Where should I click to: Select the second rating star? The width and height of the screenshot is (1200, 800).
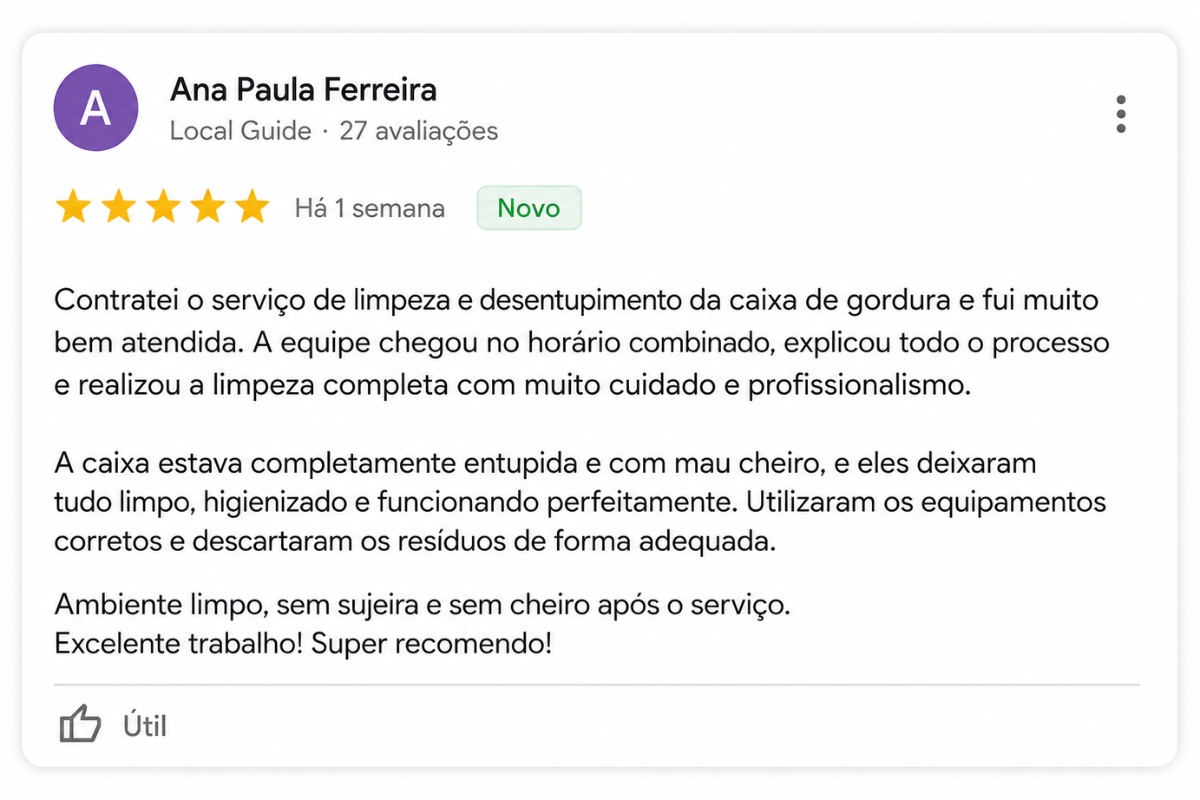pos(118,208)
